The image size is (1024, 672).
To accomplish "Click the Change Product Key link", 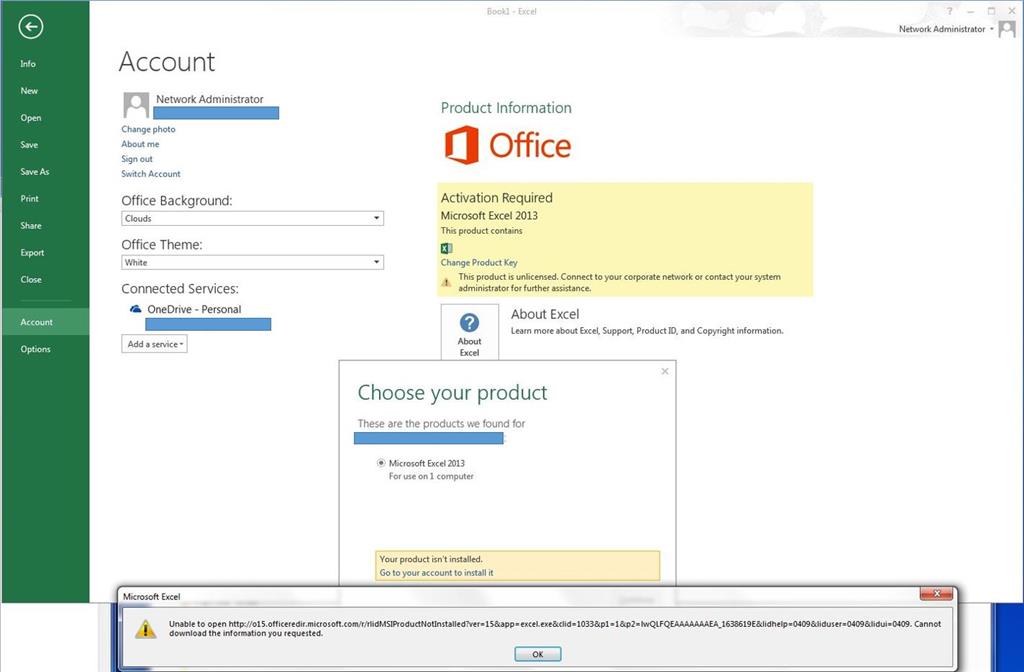I will (x=479, y=263).
